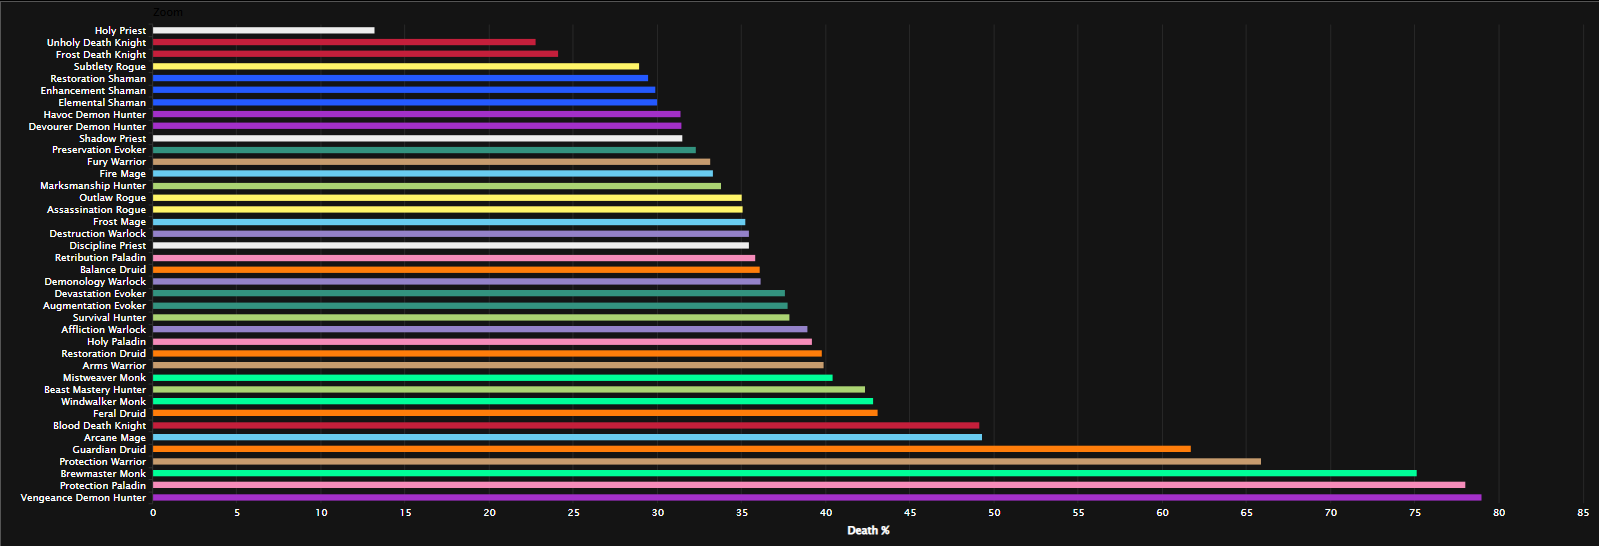Click the Protection Warrior bar
Viewport: 1599px width, 546px height.
pyautogui.click(x=706, y=461)
